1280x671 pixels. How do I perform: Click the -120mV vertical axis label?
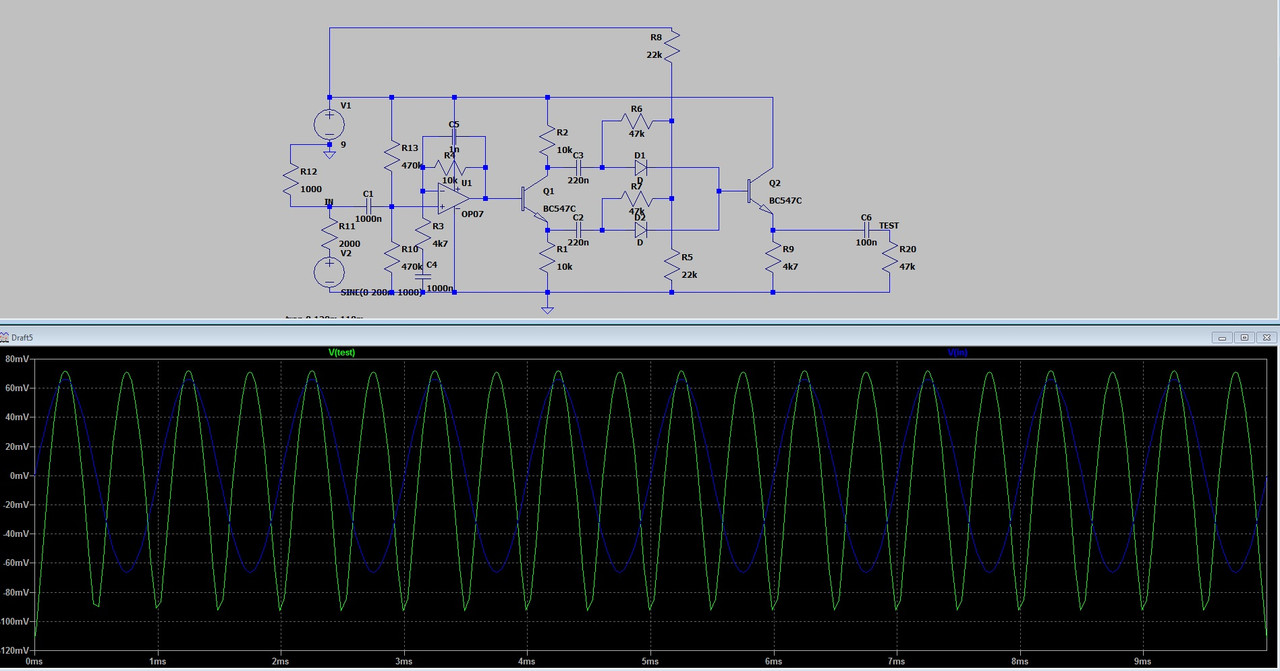point(15,650)
